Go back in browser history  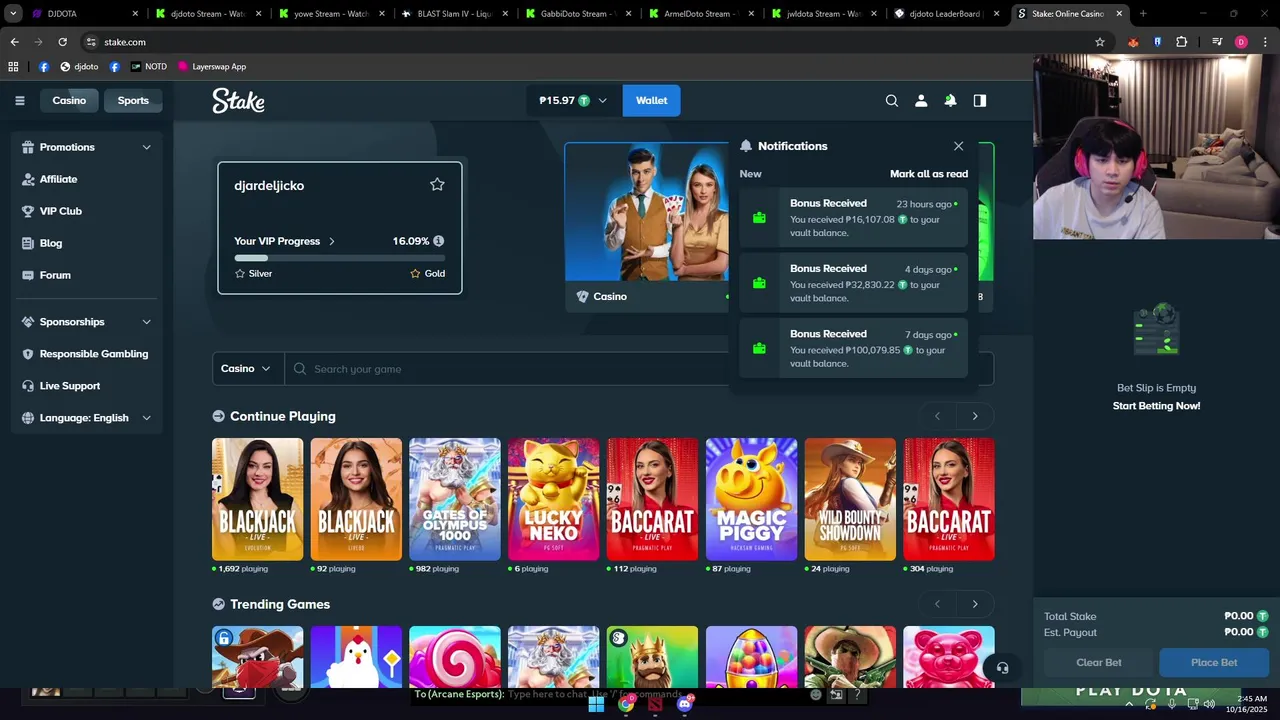(14, 42)
